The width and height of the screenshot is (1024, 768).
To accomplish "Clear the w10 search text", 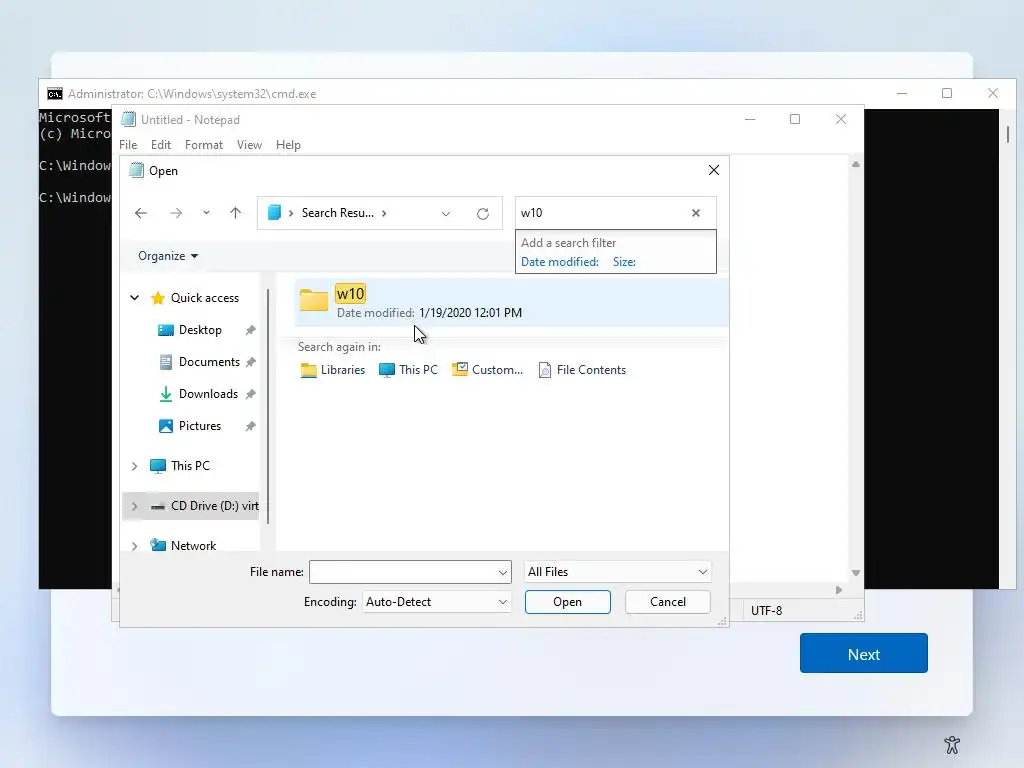I will point(696,213).
